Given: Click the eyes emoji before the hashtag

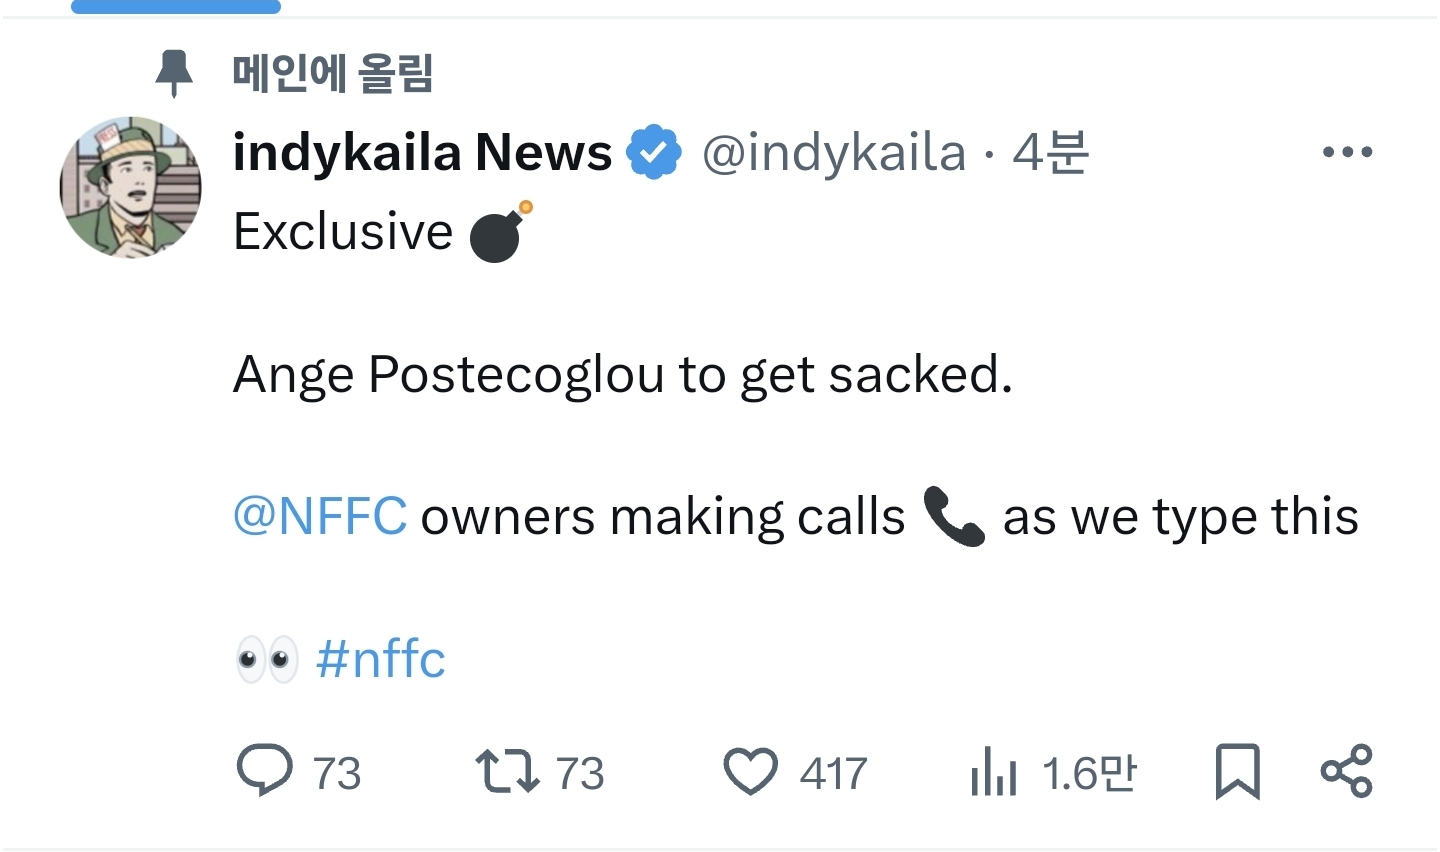Looking at the screenshot, I should coord(267,659).
